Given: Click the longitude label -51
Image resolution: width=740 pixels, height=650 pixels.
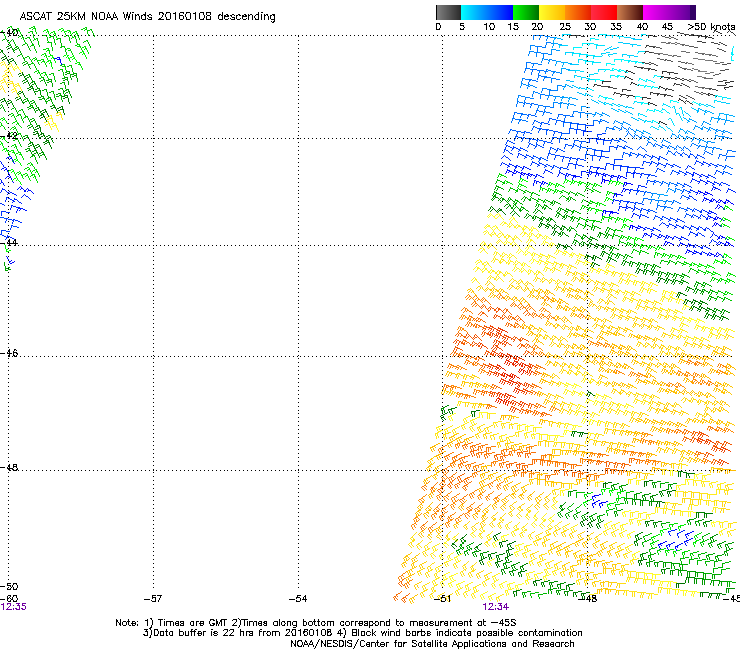Looking at the screenshot, I should [x=442, y=599].
